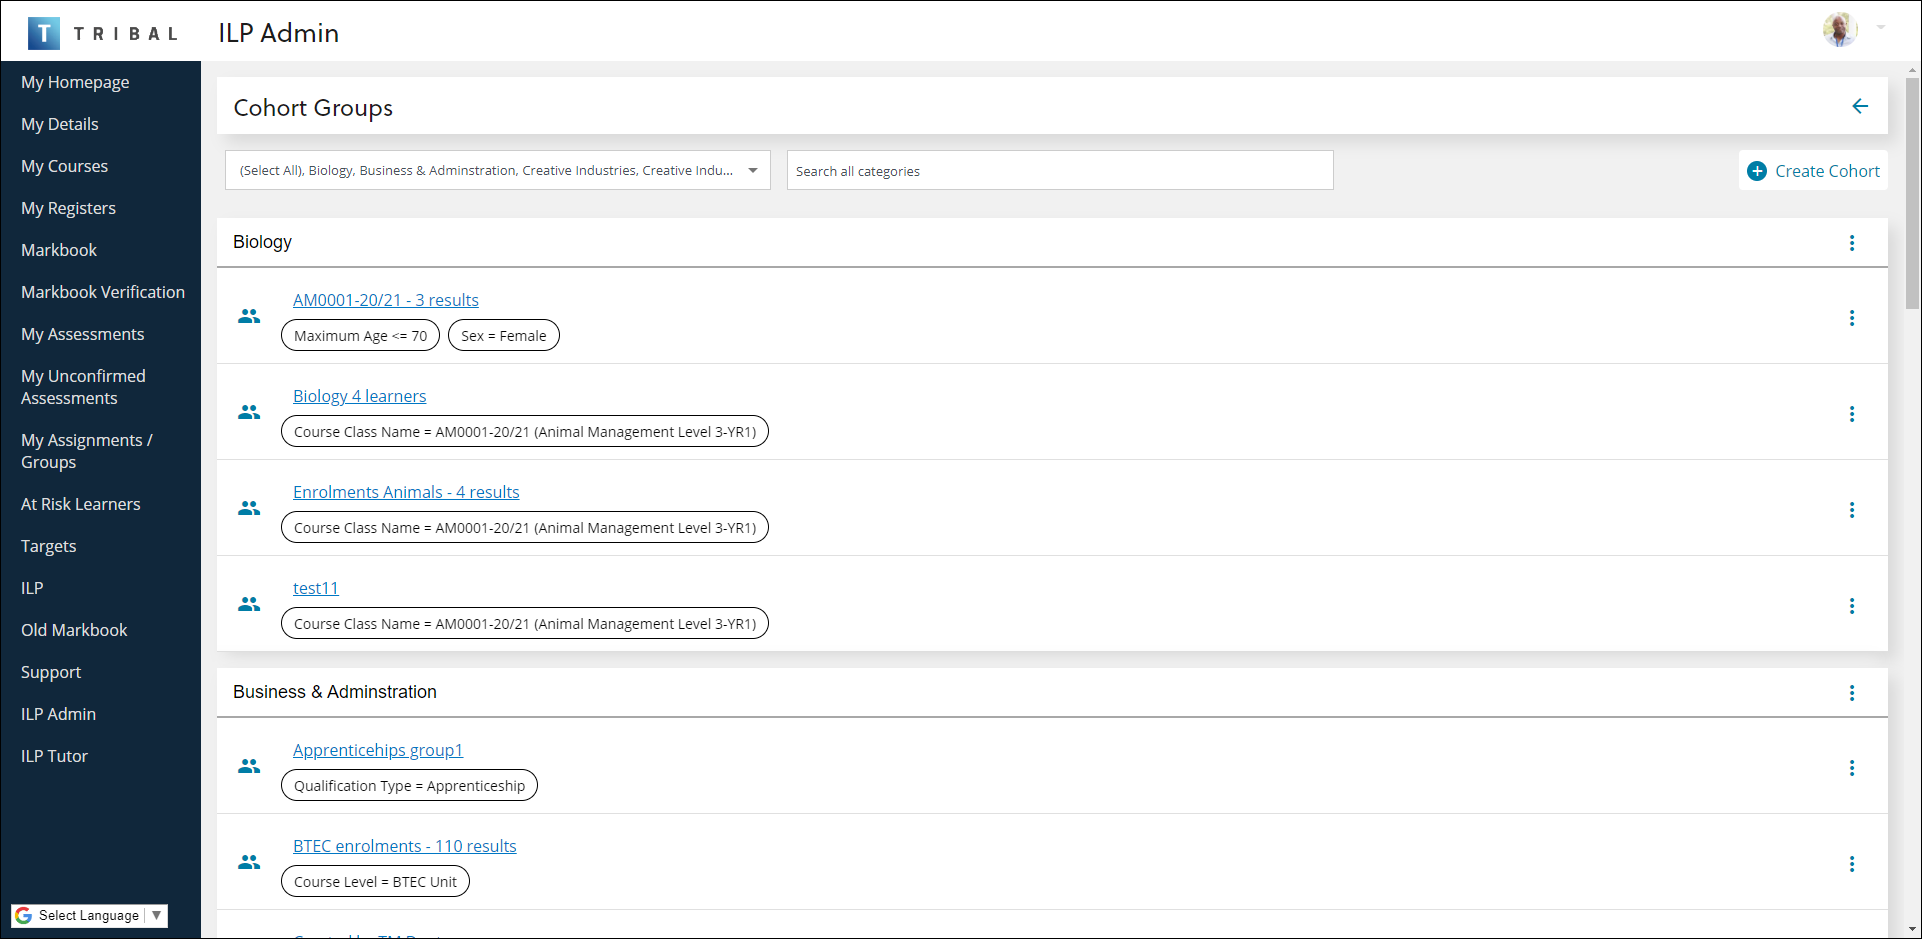Click the Tribal logo icon

click(43, 33)
